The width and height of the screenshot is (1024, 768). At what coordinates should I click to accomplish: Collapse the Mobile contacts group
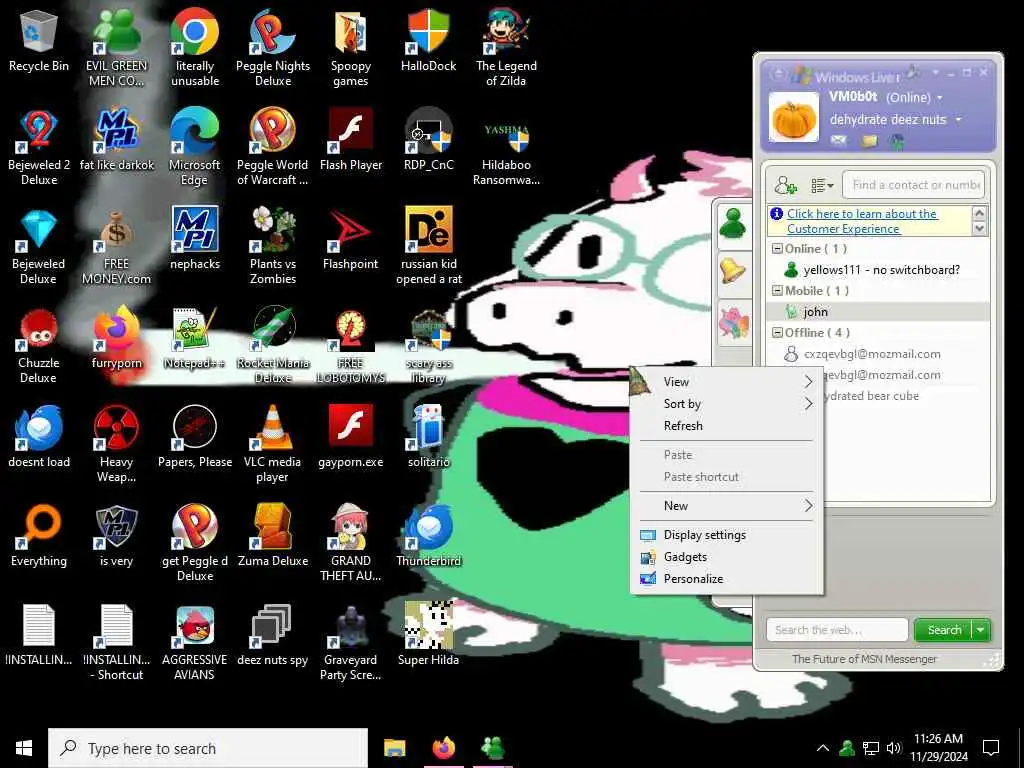[777, 291]
